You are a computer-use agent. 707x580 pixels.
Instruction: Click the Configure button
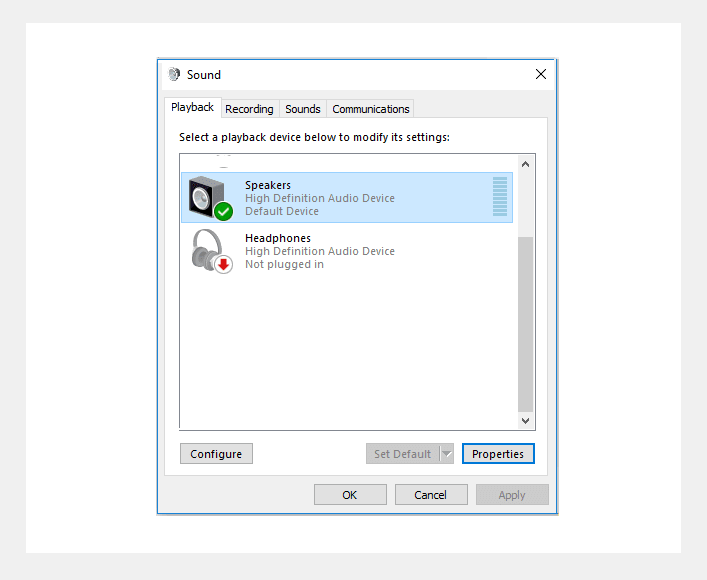coord(216,454)
